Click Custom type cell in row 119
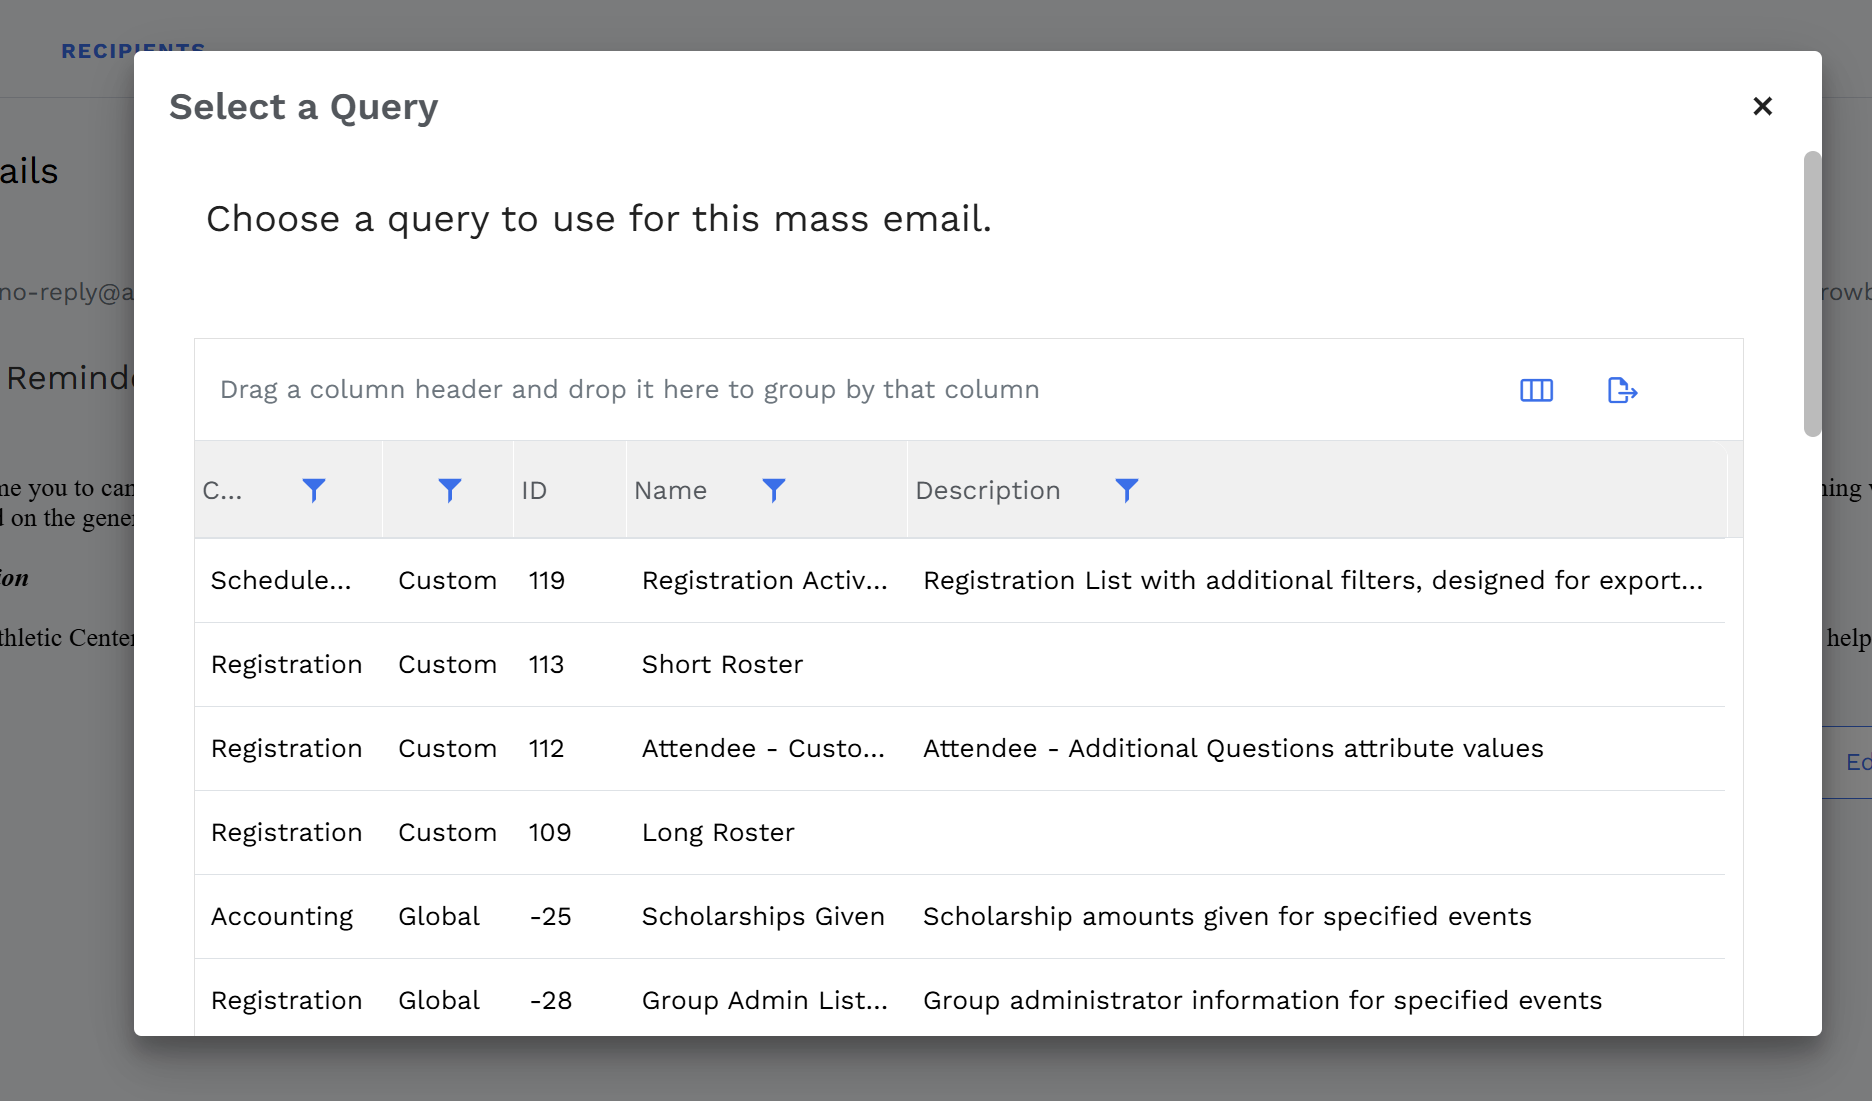The image size is (1872, 1101). point(447,581)
